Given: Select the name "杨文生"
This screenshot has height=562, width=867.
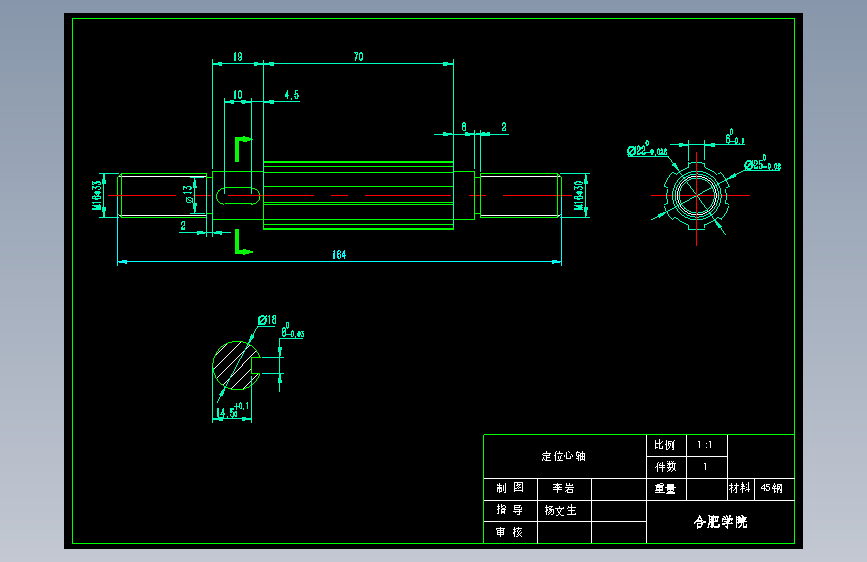Looking at the screenshot, I should [560, 511].
